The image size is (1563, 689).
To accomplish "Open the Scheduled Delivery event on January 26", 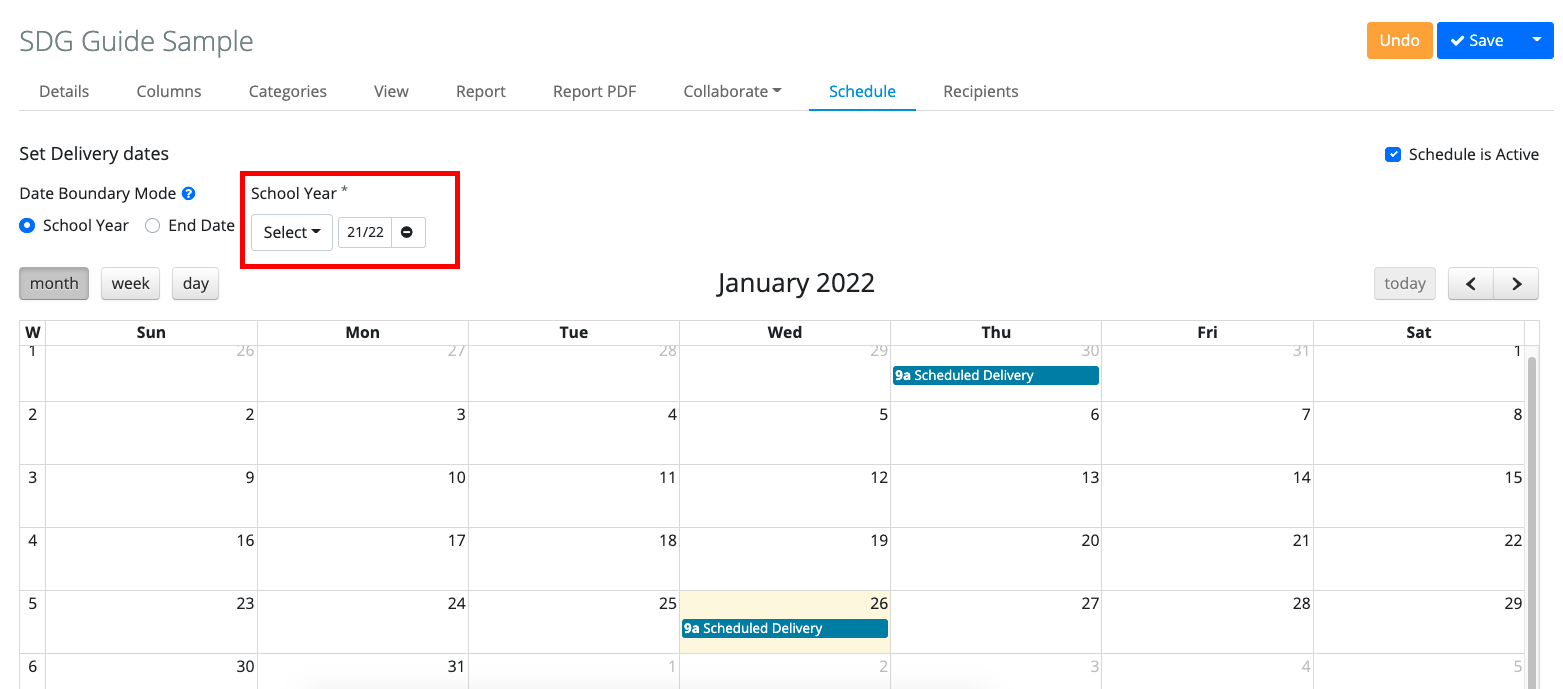I will [x=784, y=628].
